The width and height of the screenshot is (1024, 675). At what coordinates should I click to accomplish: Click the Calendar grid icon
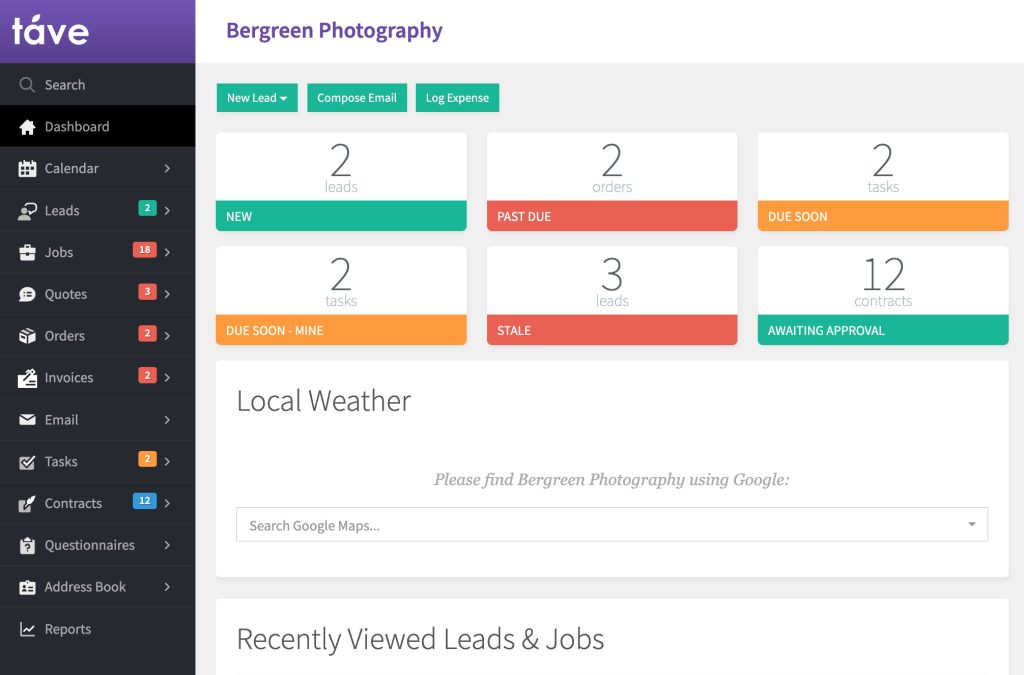point(27,168)
